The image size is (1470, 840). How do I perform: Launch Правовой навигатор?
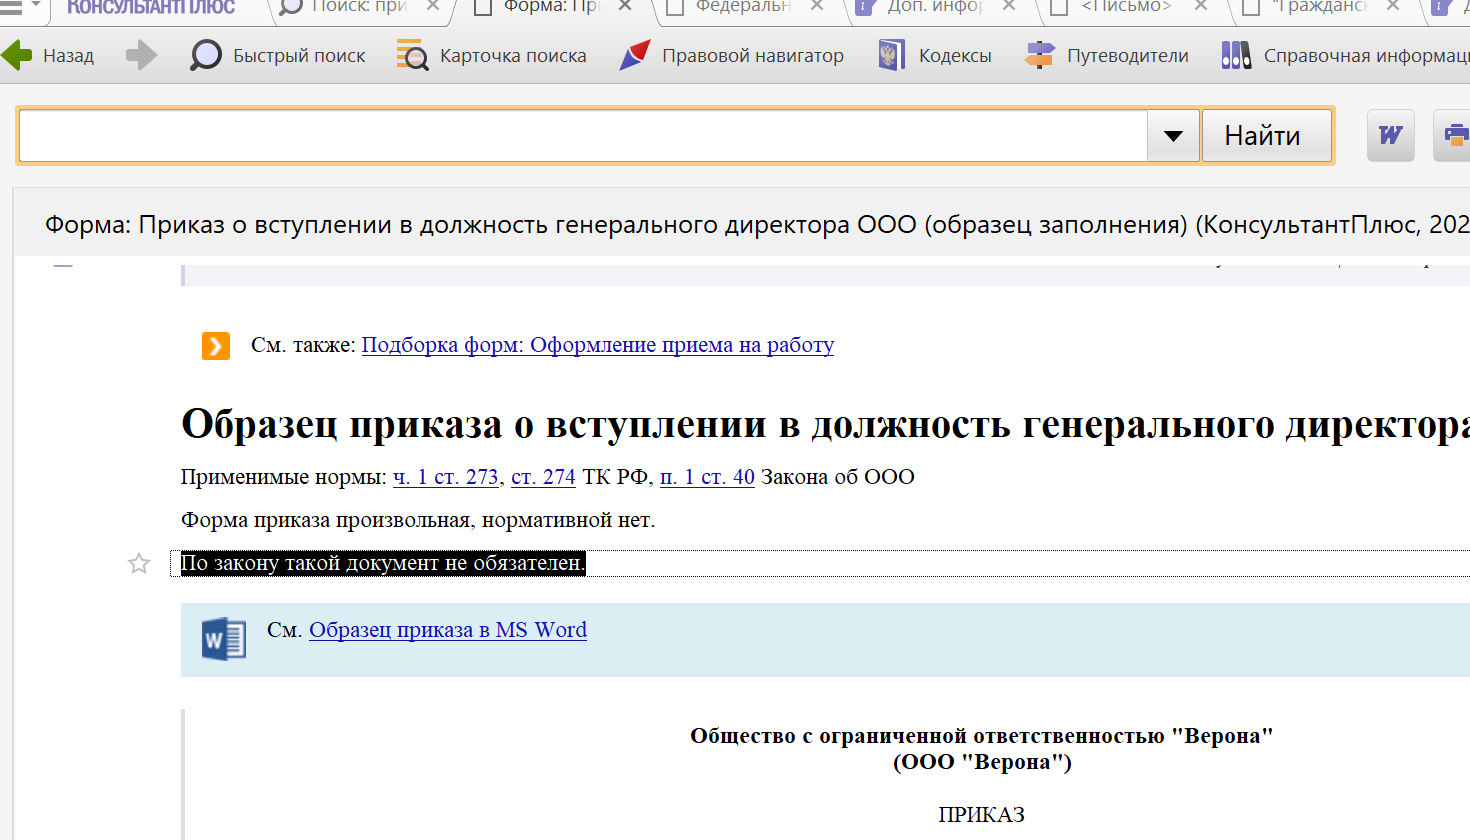(x=732, y=55)
